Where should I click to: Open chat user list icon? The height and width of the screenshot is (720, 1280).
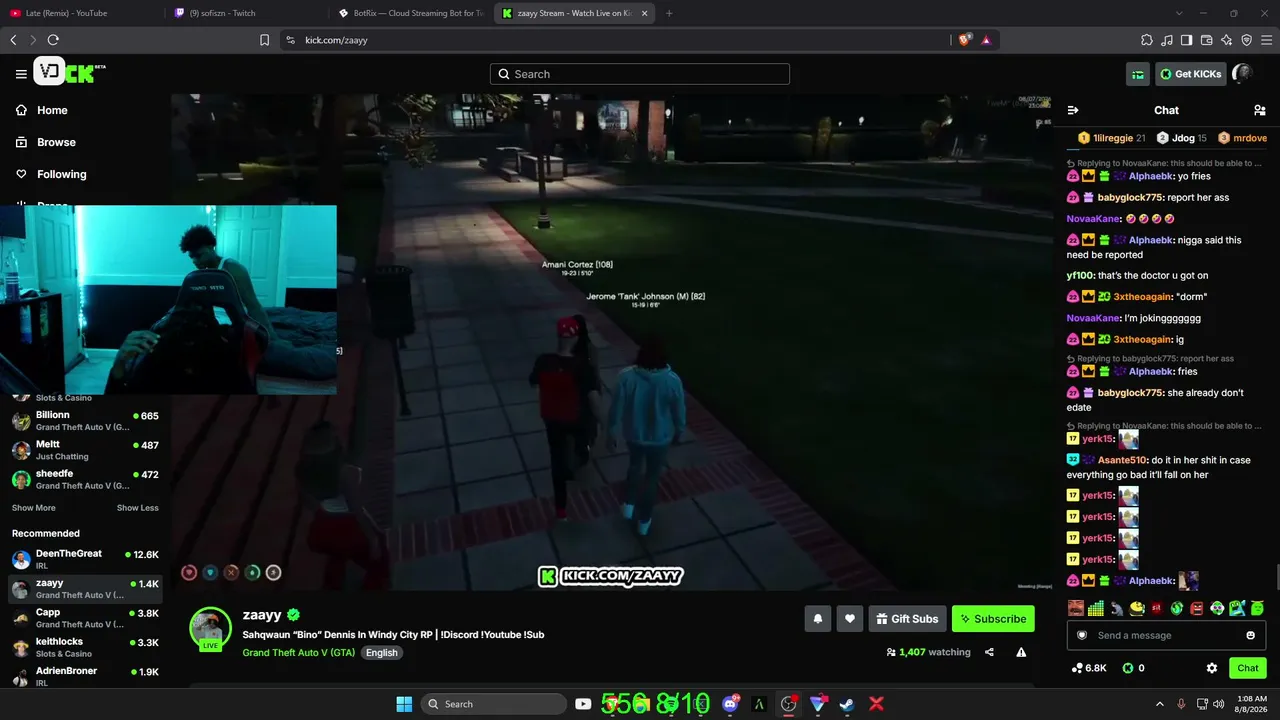coord(1259,110)
